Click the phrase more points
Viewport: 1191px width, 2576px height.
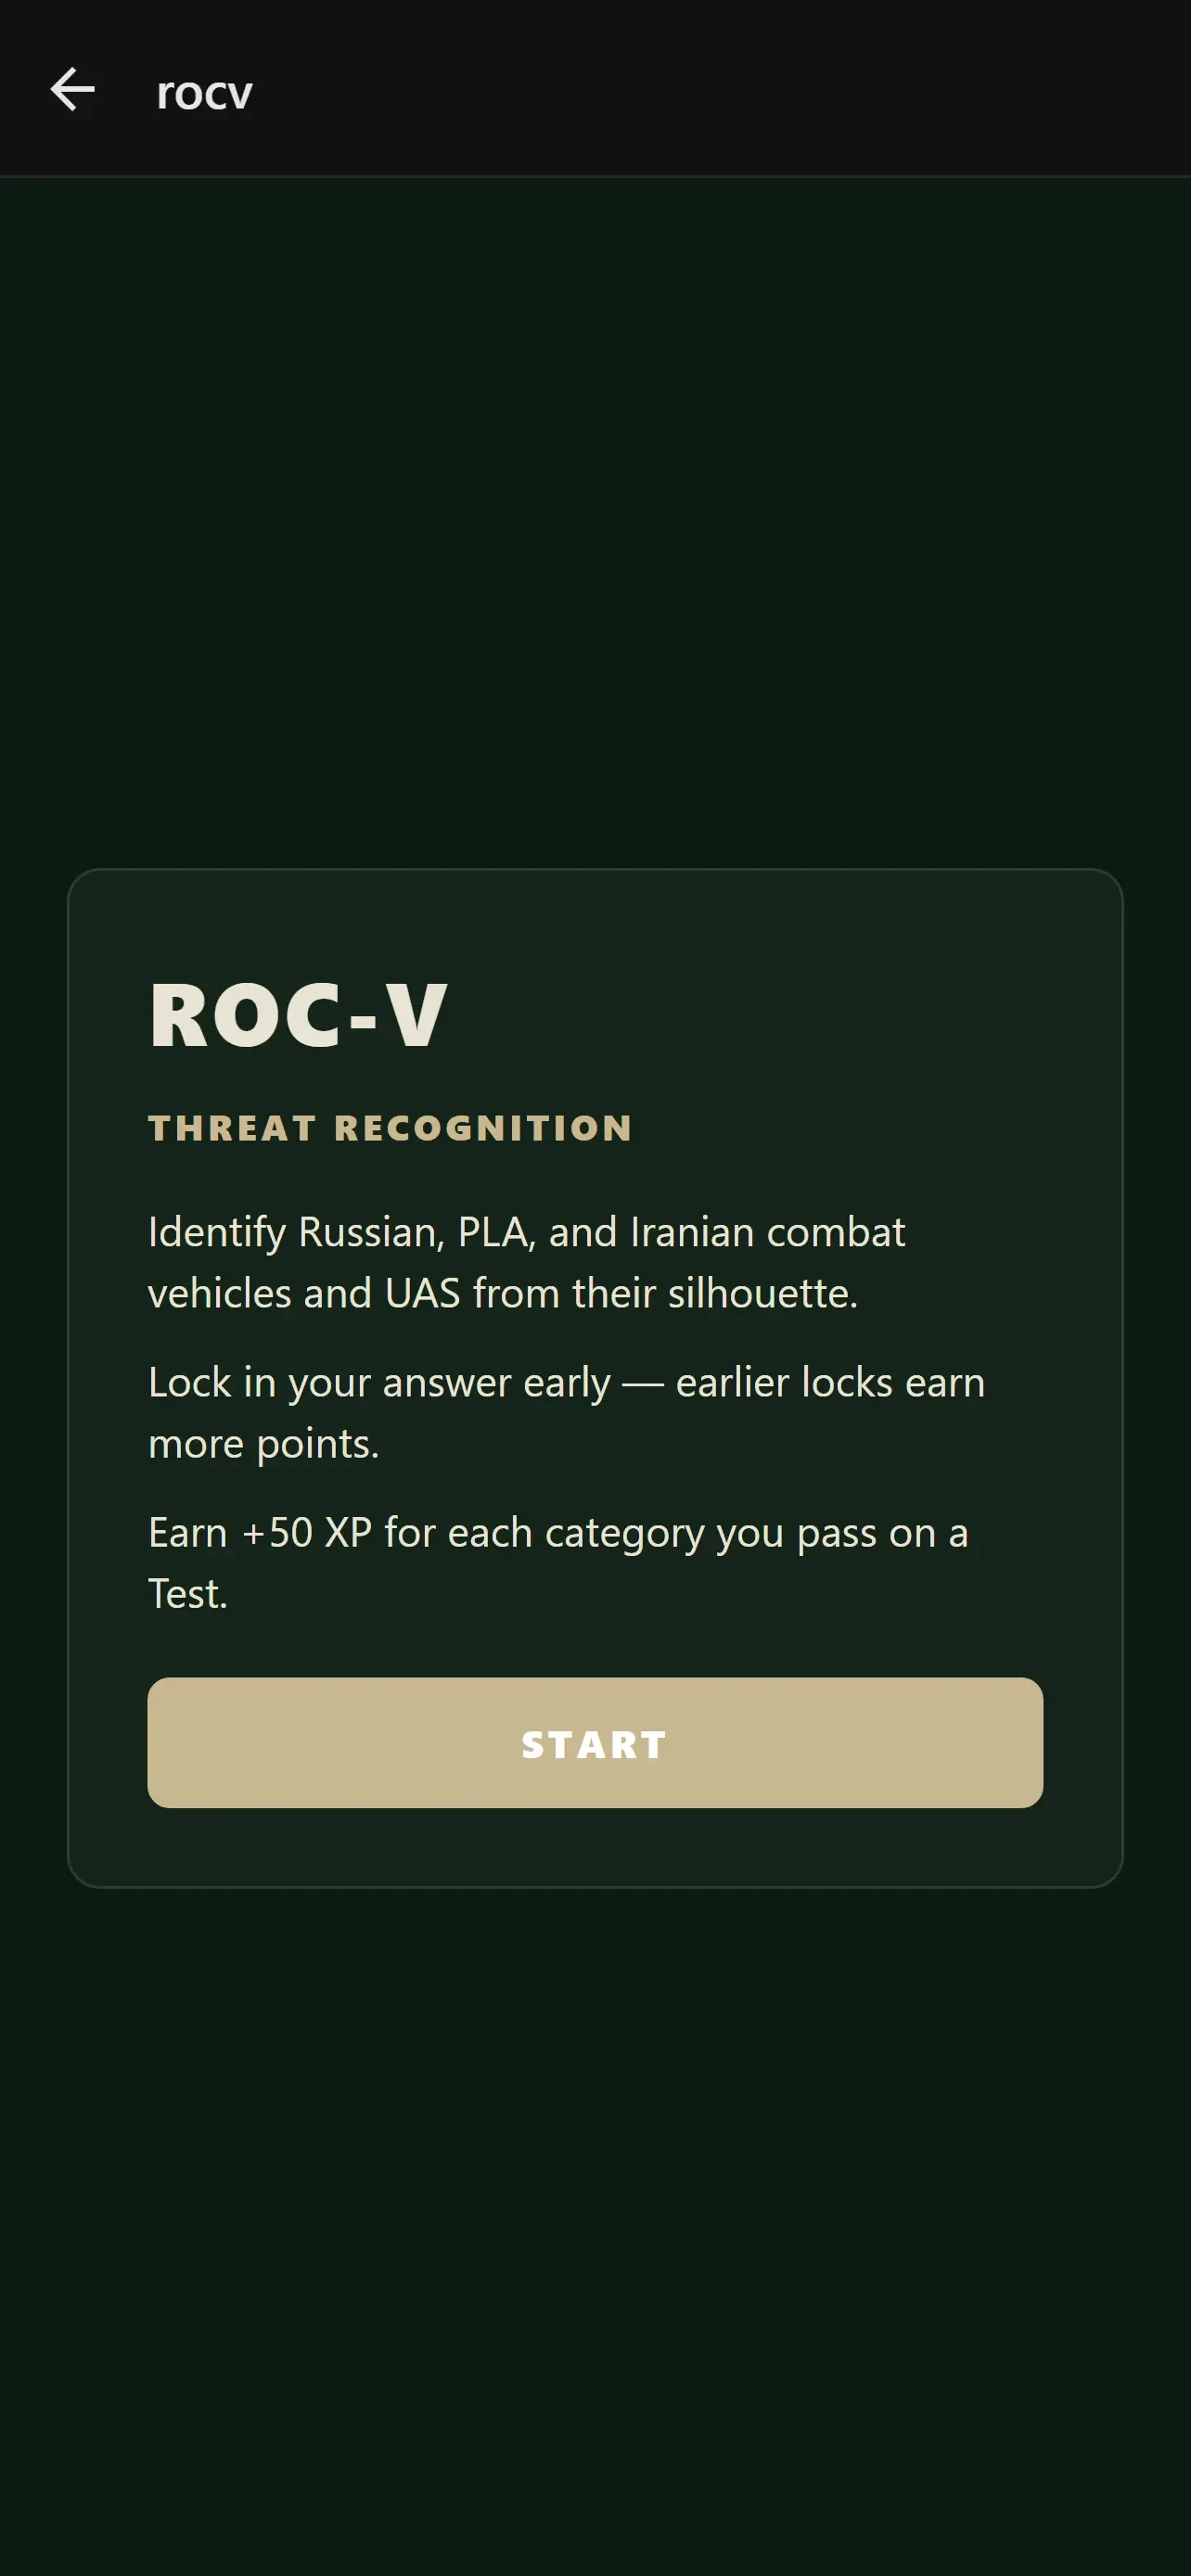tap(263, 1443)
